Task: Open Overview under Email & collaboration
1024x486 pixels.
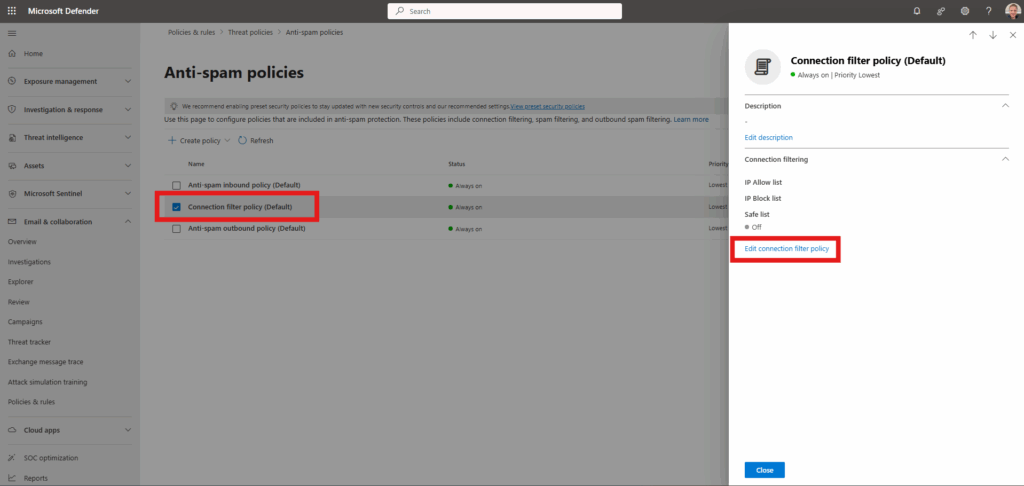Action: (x=22, y=242)
